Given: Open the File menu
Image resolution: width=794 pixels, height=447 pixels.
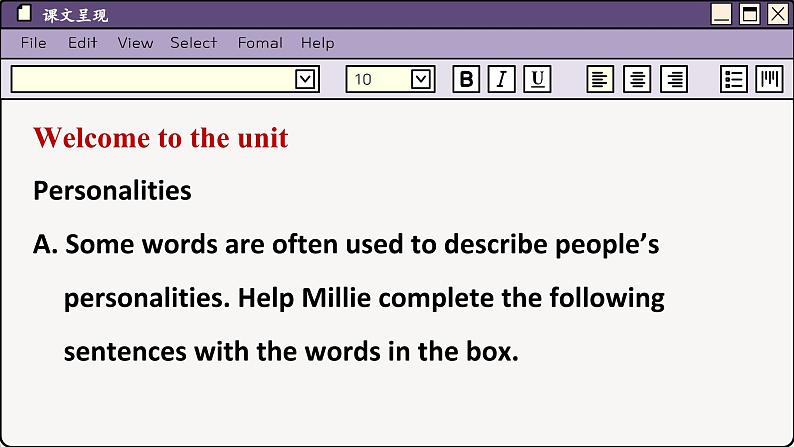Looking at the screenshot, I should point(33,43).
